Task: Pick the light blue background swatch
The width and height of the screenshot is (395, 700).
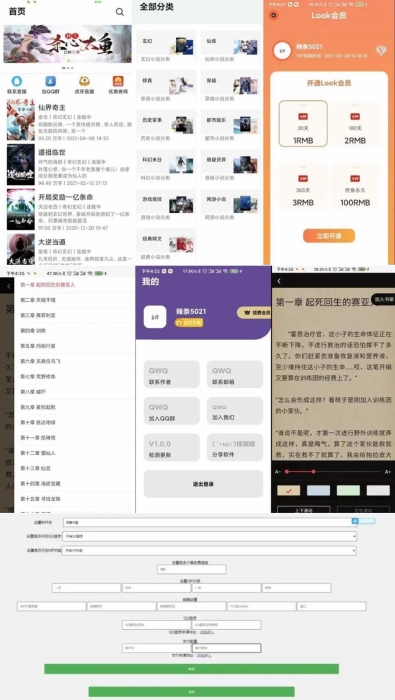Action: 318,491
